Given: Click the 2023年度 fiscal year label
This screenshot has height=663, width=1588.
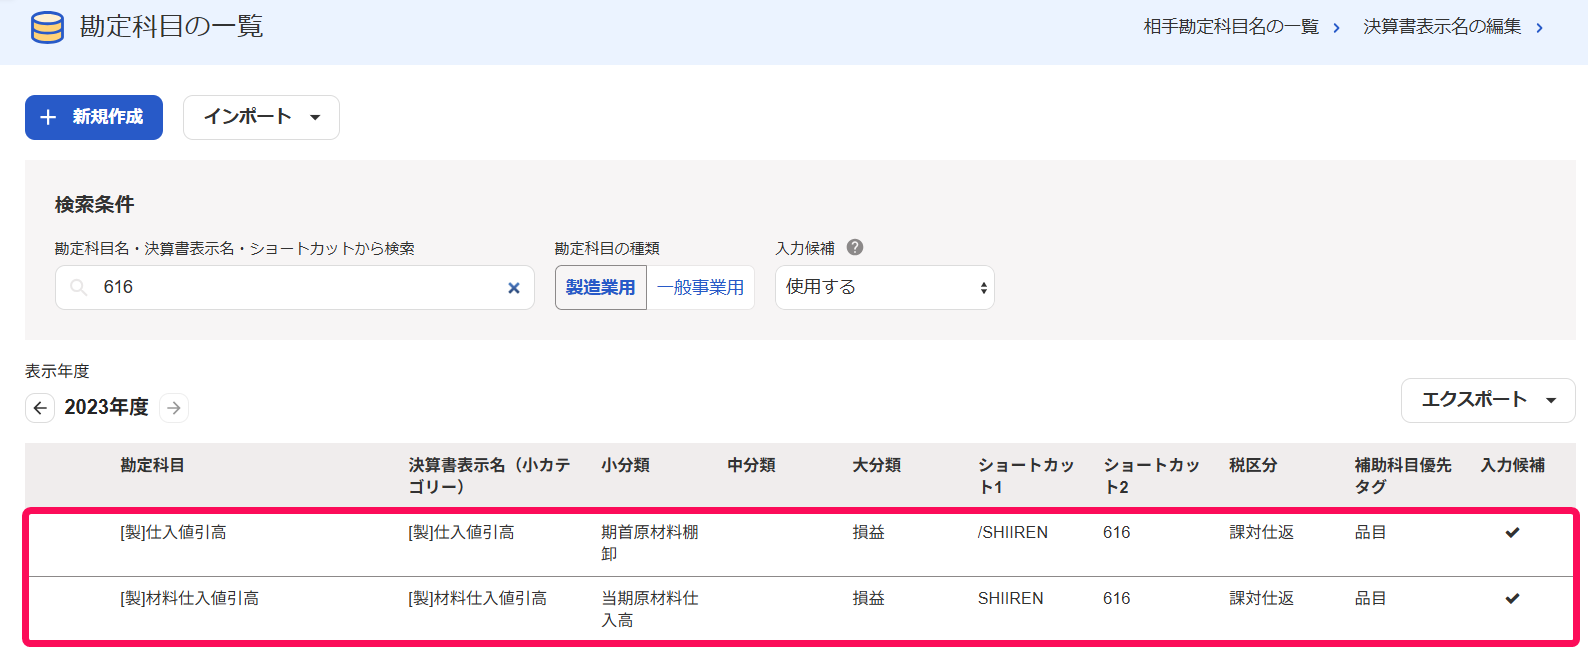Looking at the screenshot, I should click(106, 407).
